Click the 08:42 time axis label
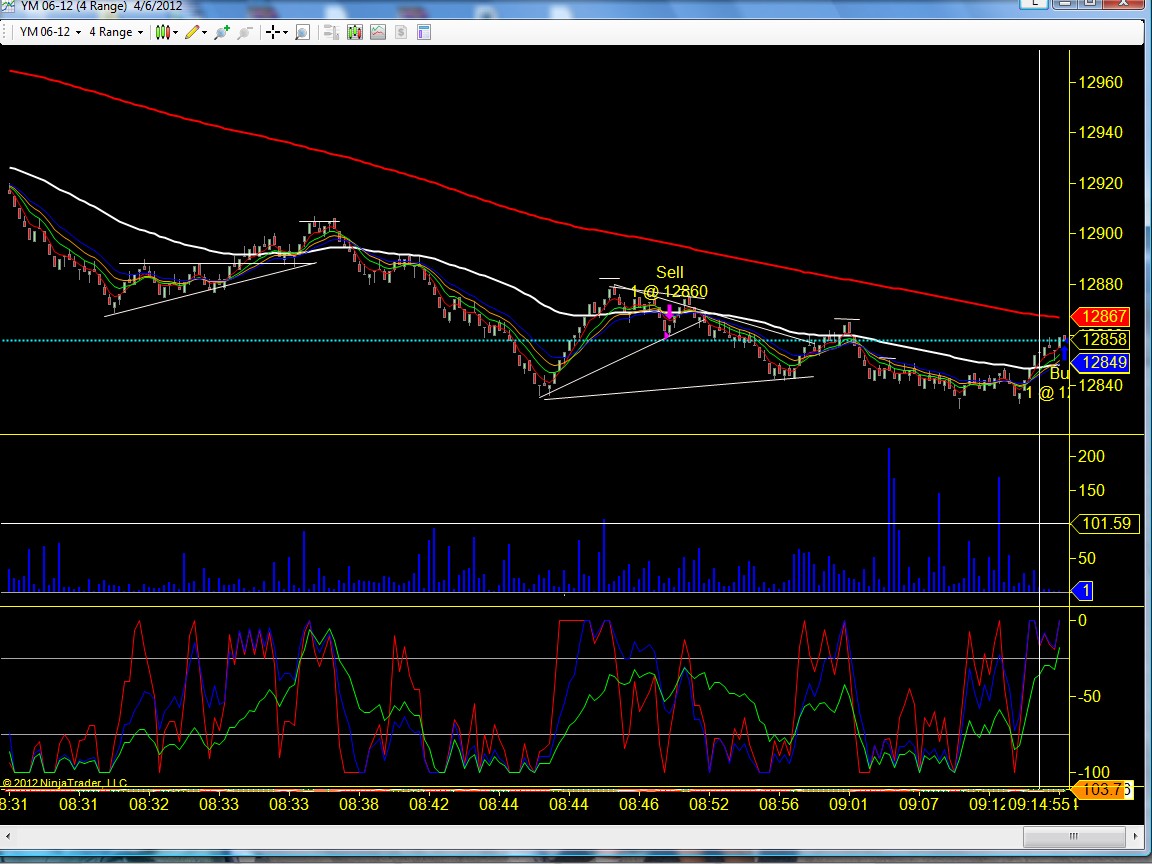The width and height of the screenshot is (1152, 864). (x=429, y=804)
